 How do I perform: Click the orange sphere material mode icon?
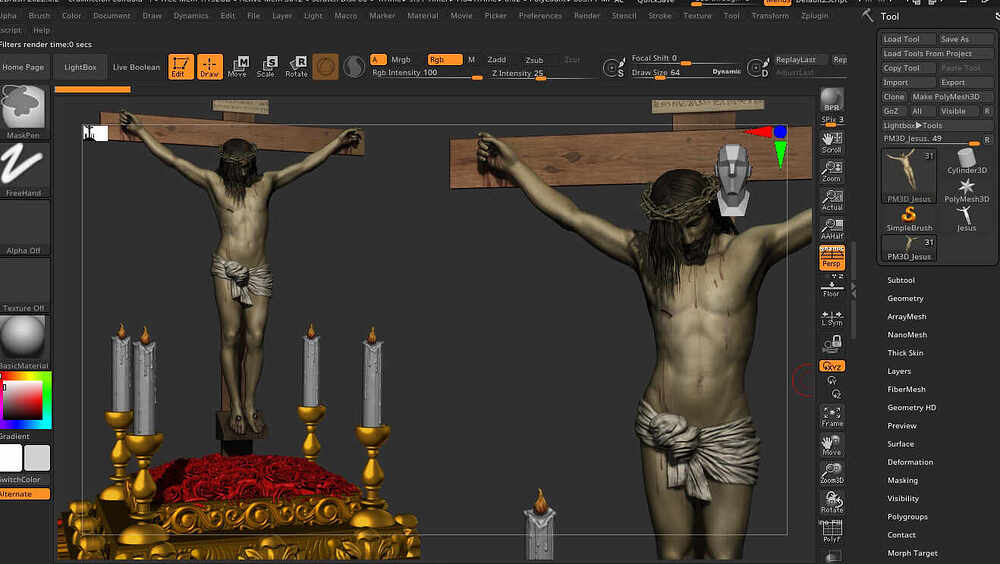325,67
